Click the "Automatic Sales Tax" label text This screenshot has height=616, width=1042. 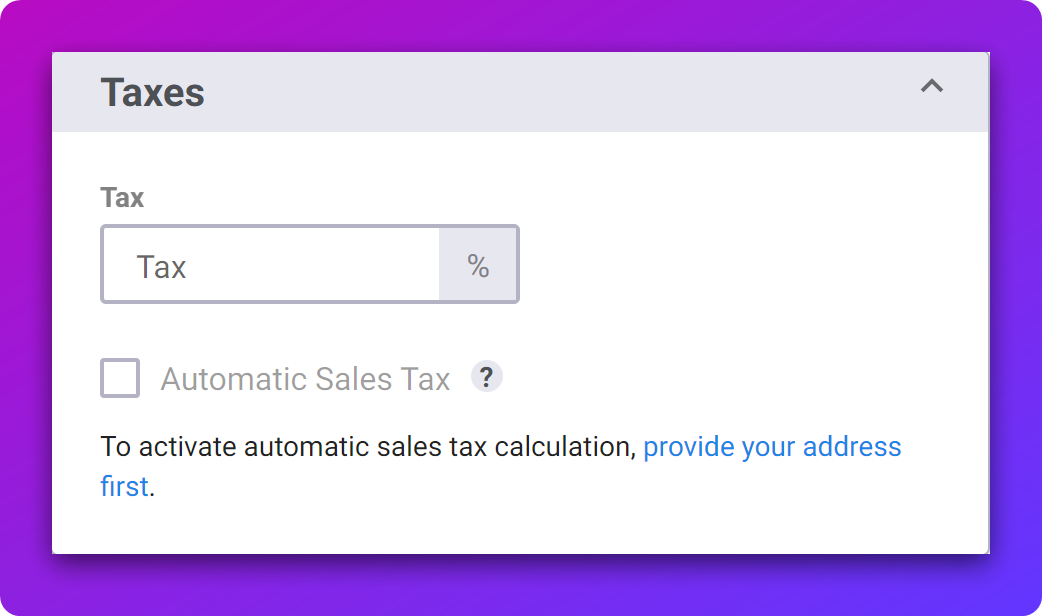[x=305, y=379]
